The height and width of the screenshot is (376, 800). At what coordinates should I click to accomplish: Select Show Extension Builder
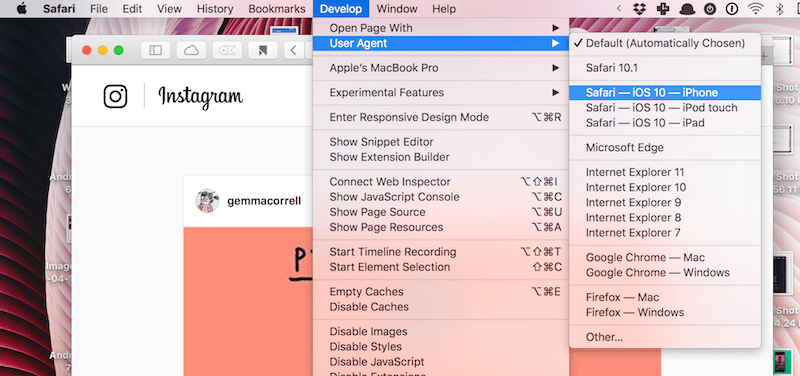click(x=441, y=157)
